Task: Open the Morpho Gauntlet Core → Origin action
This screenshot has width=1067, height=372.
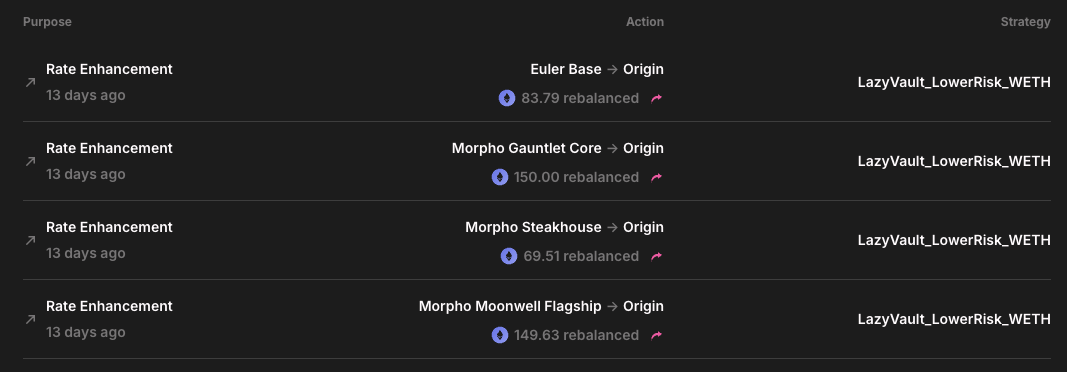Action: 558,148
